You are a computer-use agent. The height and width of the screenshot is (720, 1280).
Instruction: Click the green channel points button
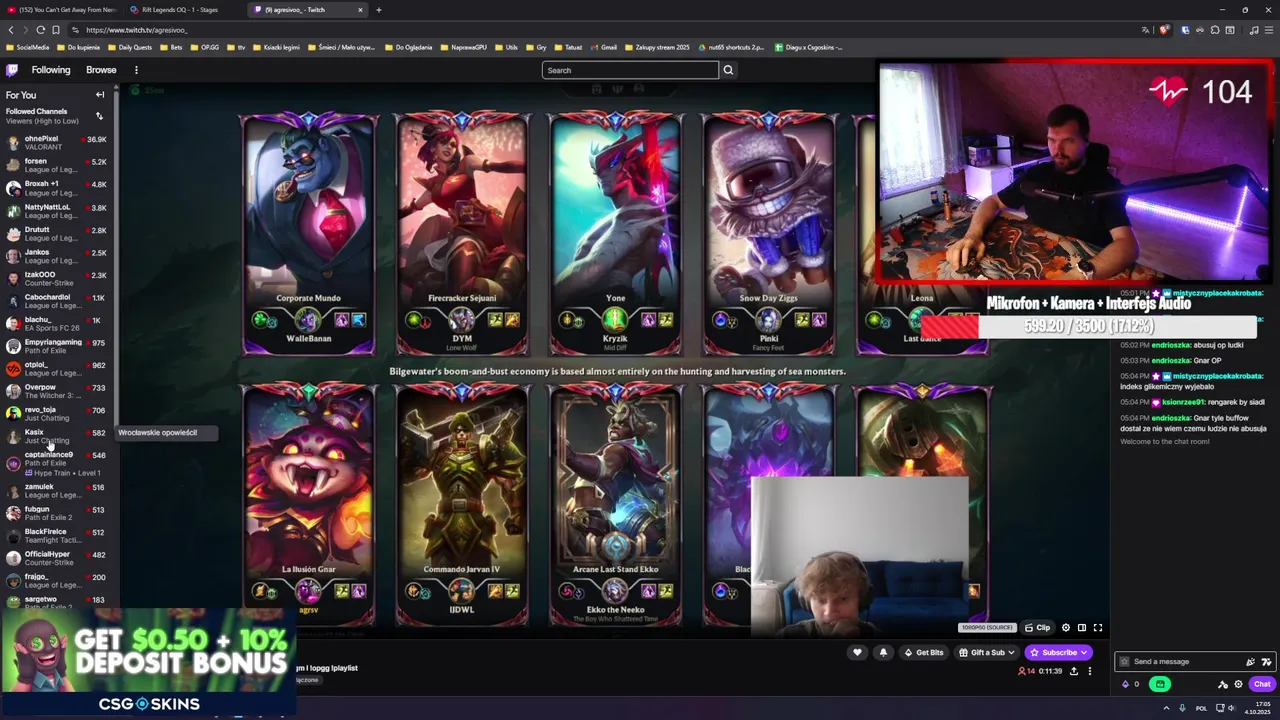1160,684
